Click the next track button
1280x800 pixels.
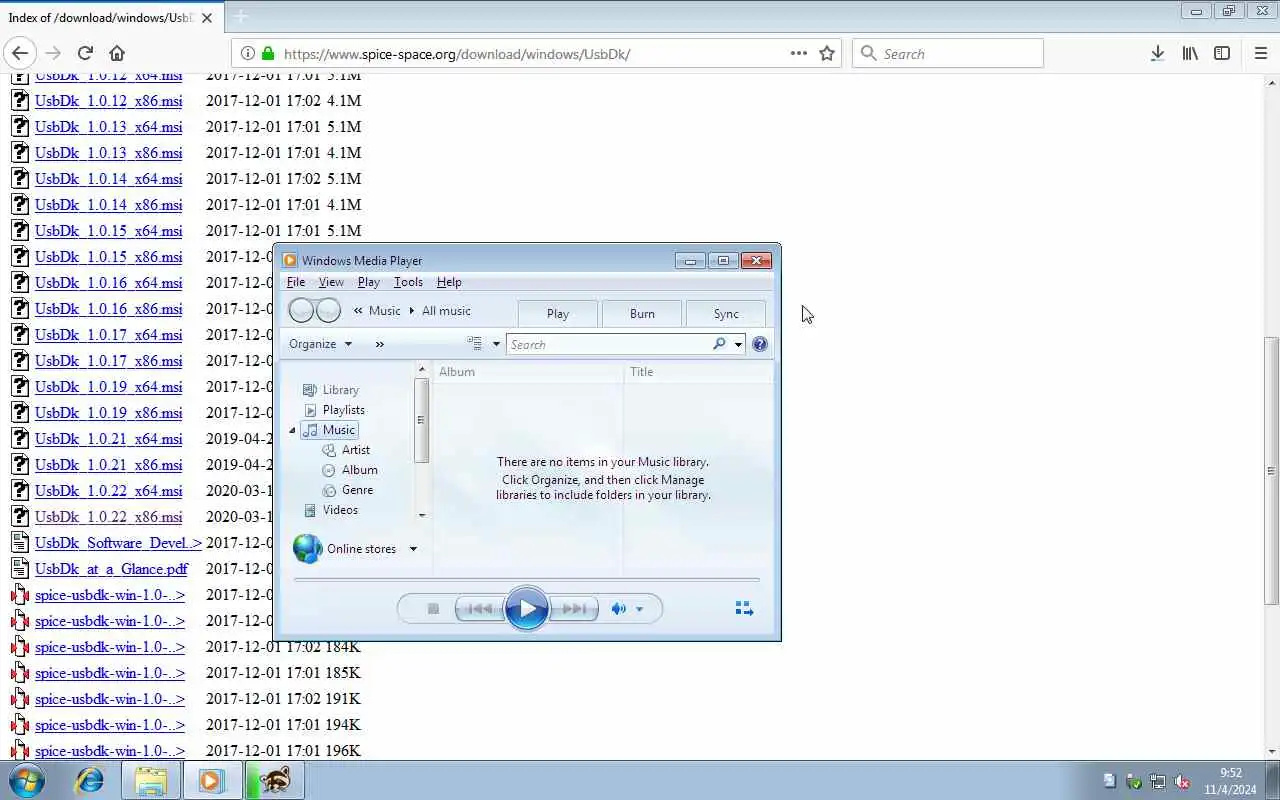(574, 609)
